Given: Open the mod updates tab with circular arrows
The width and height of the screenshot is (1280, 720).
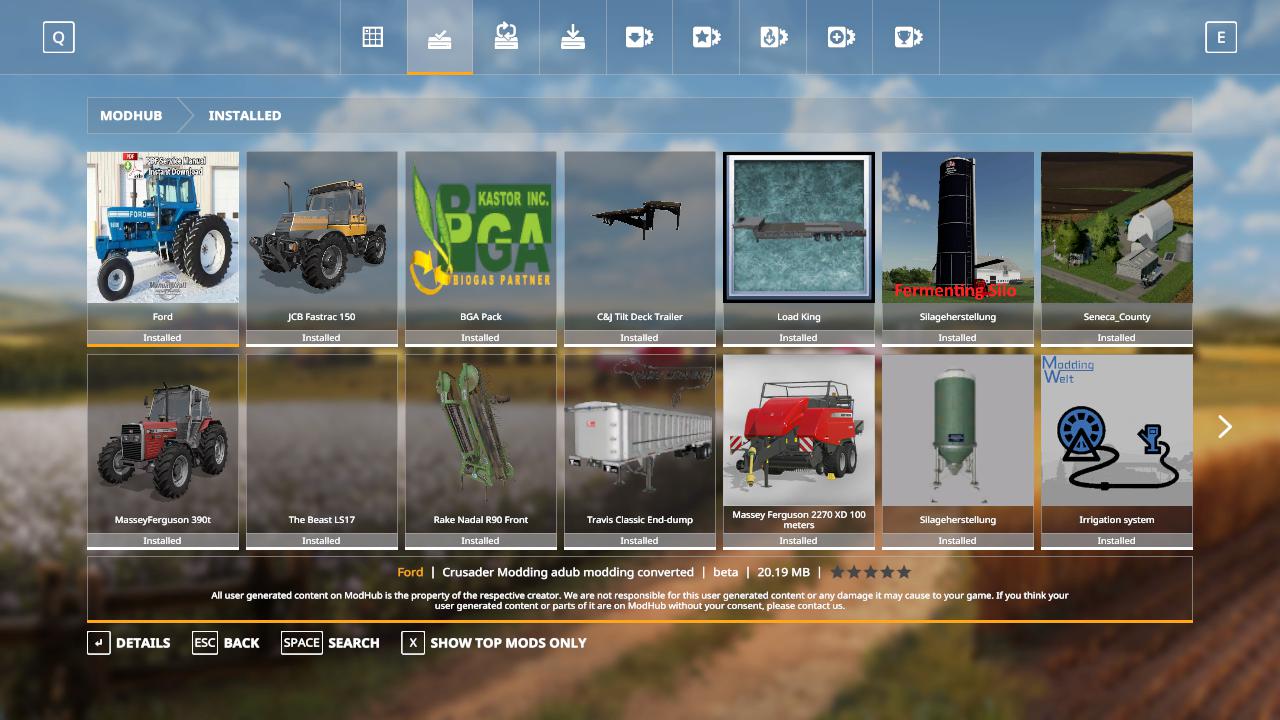Looking at the screenshot, I should pos(506,37).
